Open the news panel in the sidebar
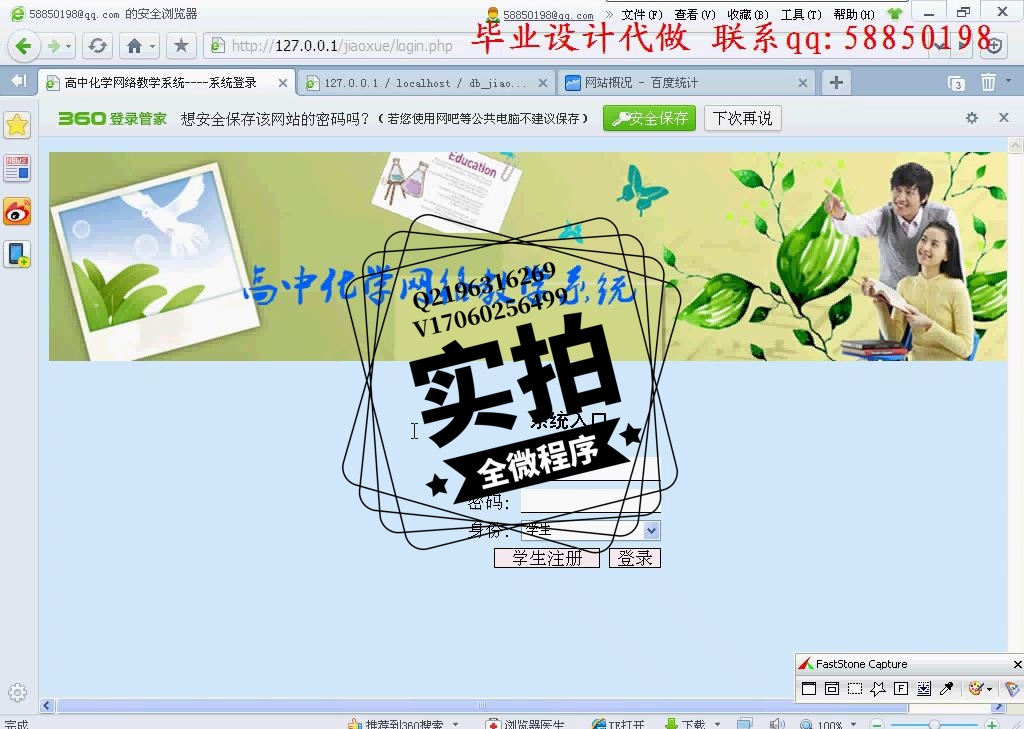Viewport: 1024px width, 729px height. click(x=17, y=168)
